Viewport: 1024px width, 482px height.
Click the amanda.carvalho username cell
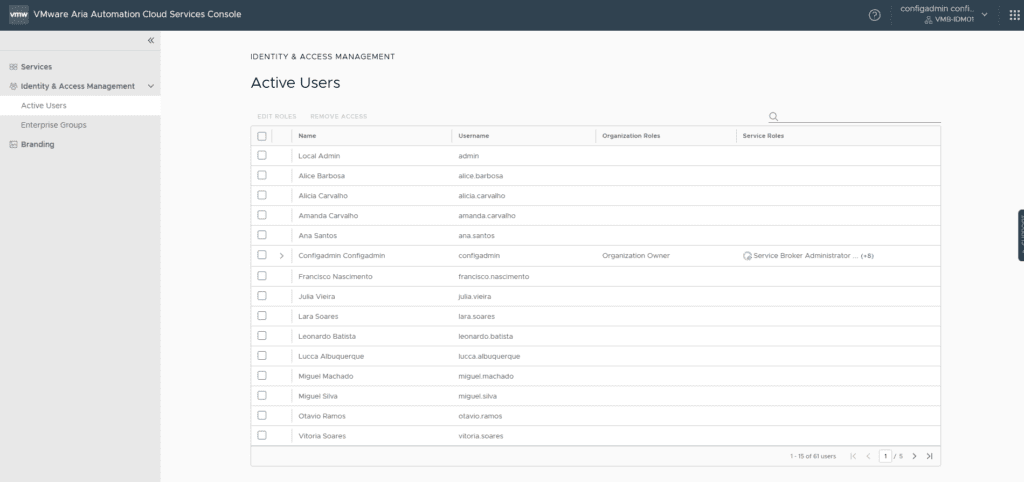487,216
